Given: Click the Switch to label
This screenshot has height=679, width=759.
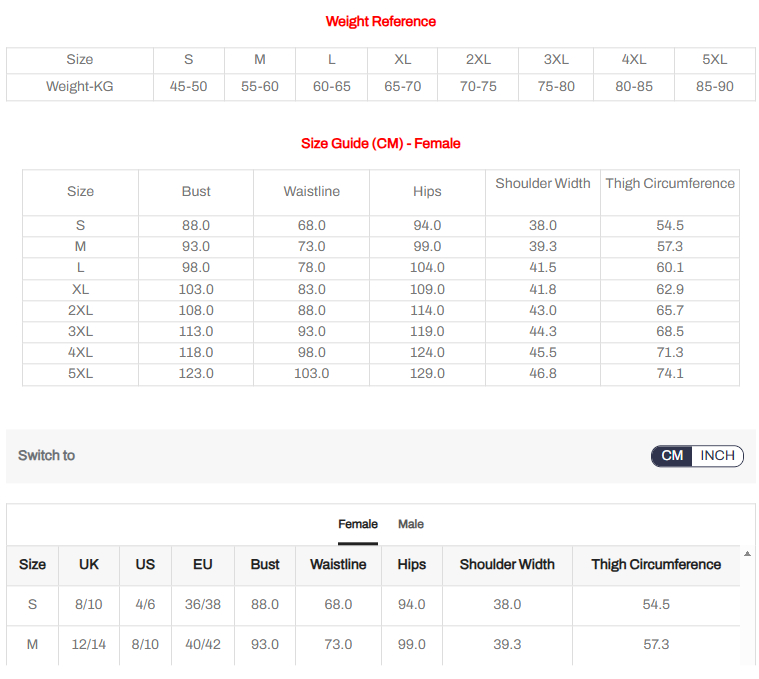Looking at the screenshot, I should tap(46, 456).
